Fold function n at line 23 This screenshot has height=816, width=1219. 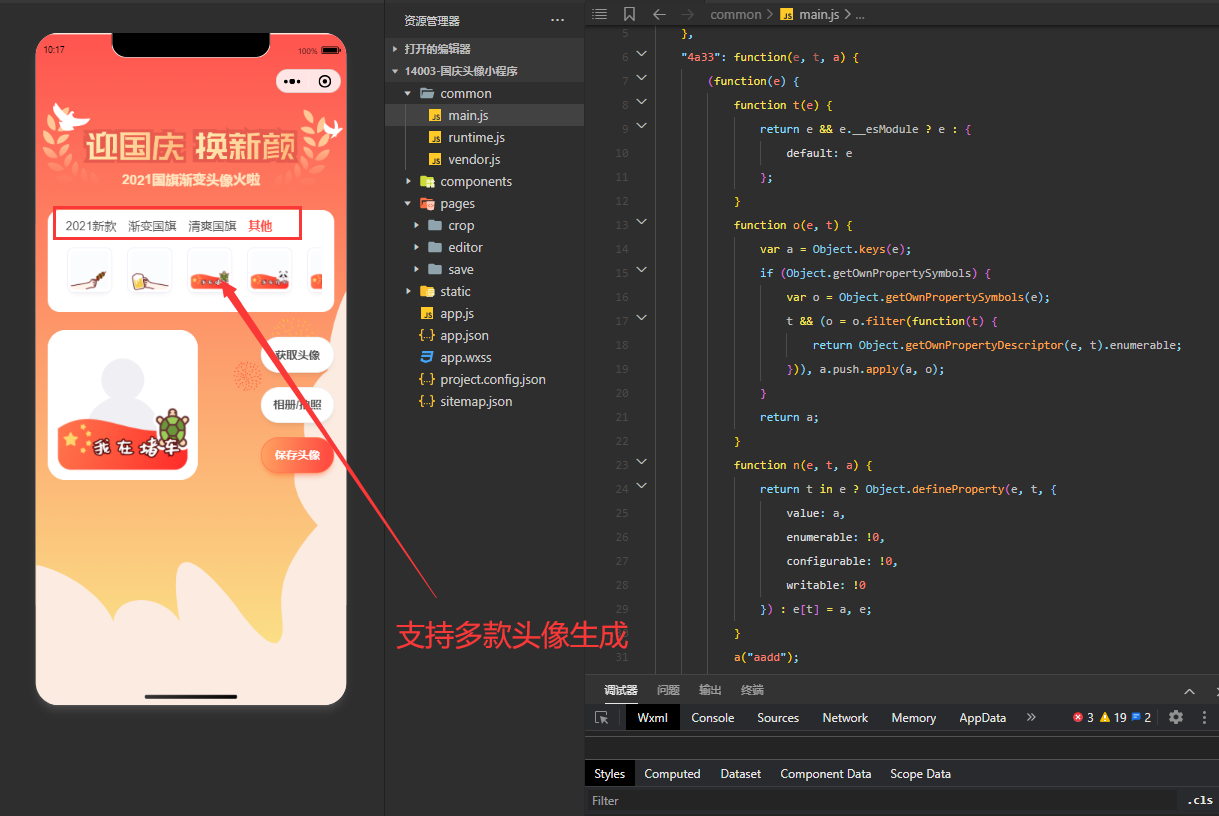tap(642, 462)
